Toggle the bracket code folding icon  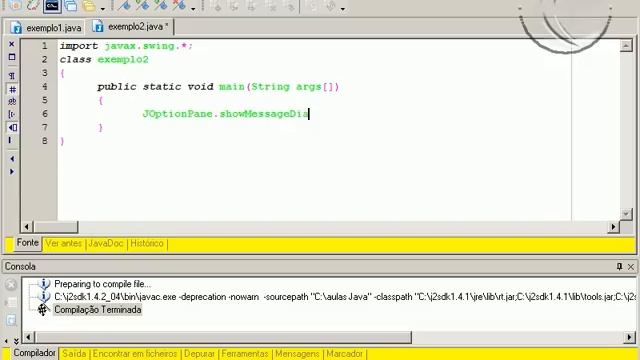pos(11,114)
